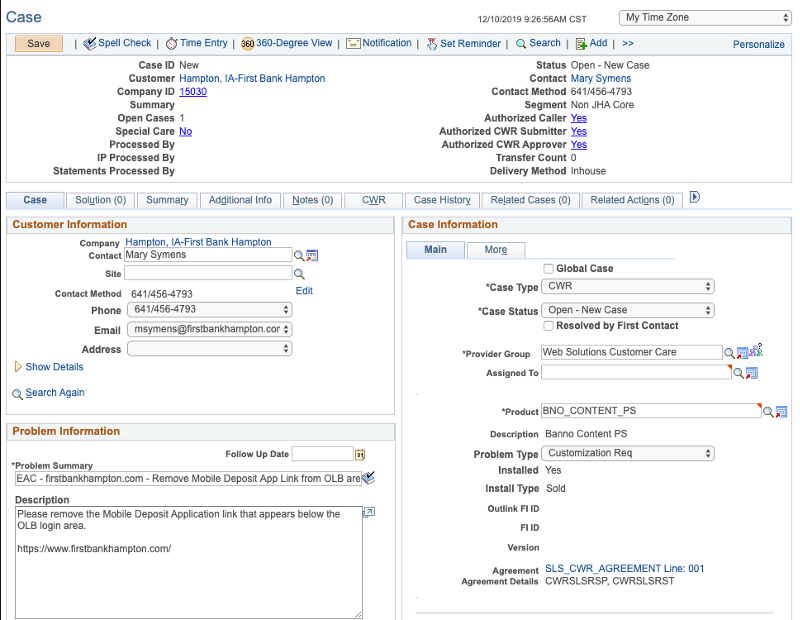Open the Additional Info tab

point(240,200)
